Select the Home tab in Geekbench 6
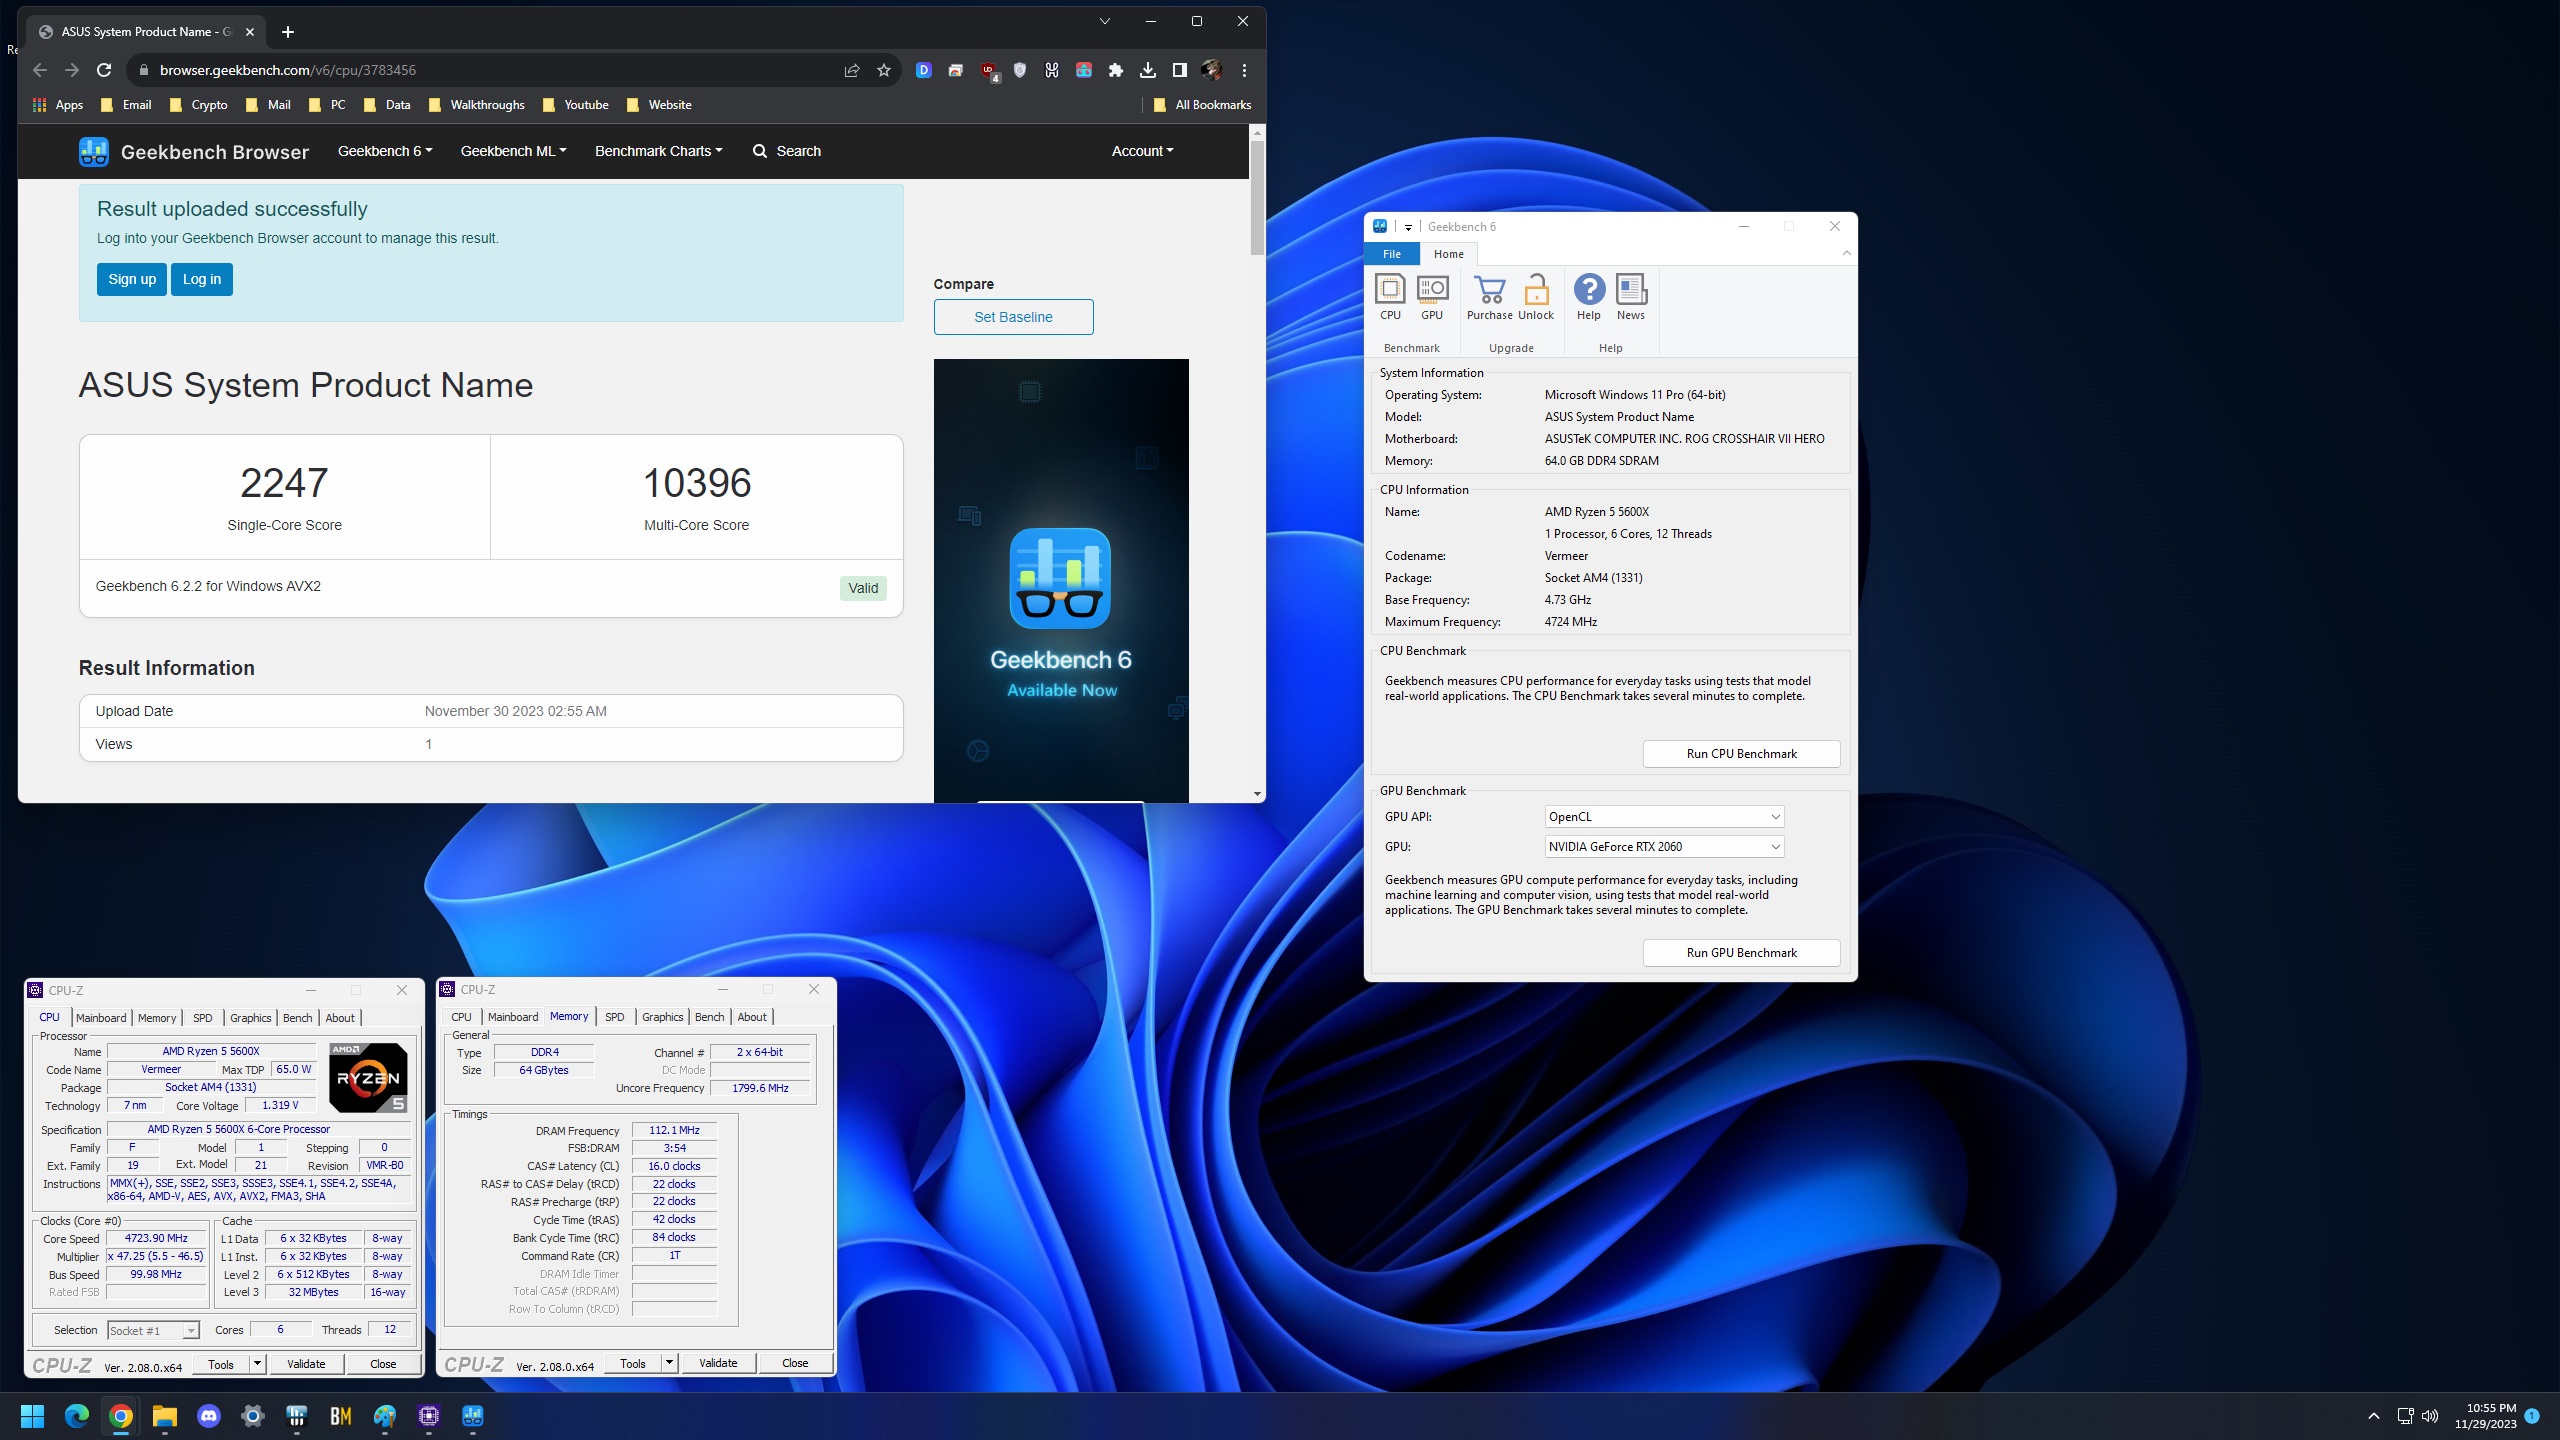 pos(1448,254)
